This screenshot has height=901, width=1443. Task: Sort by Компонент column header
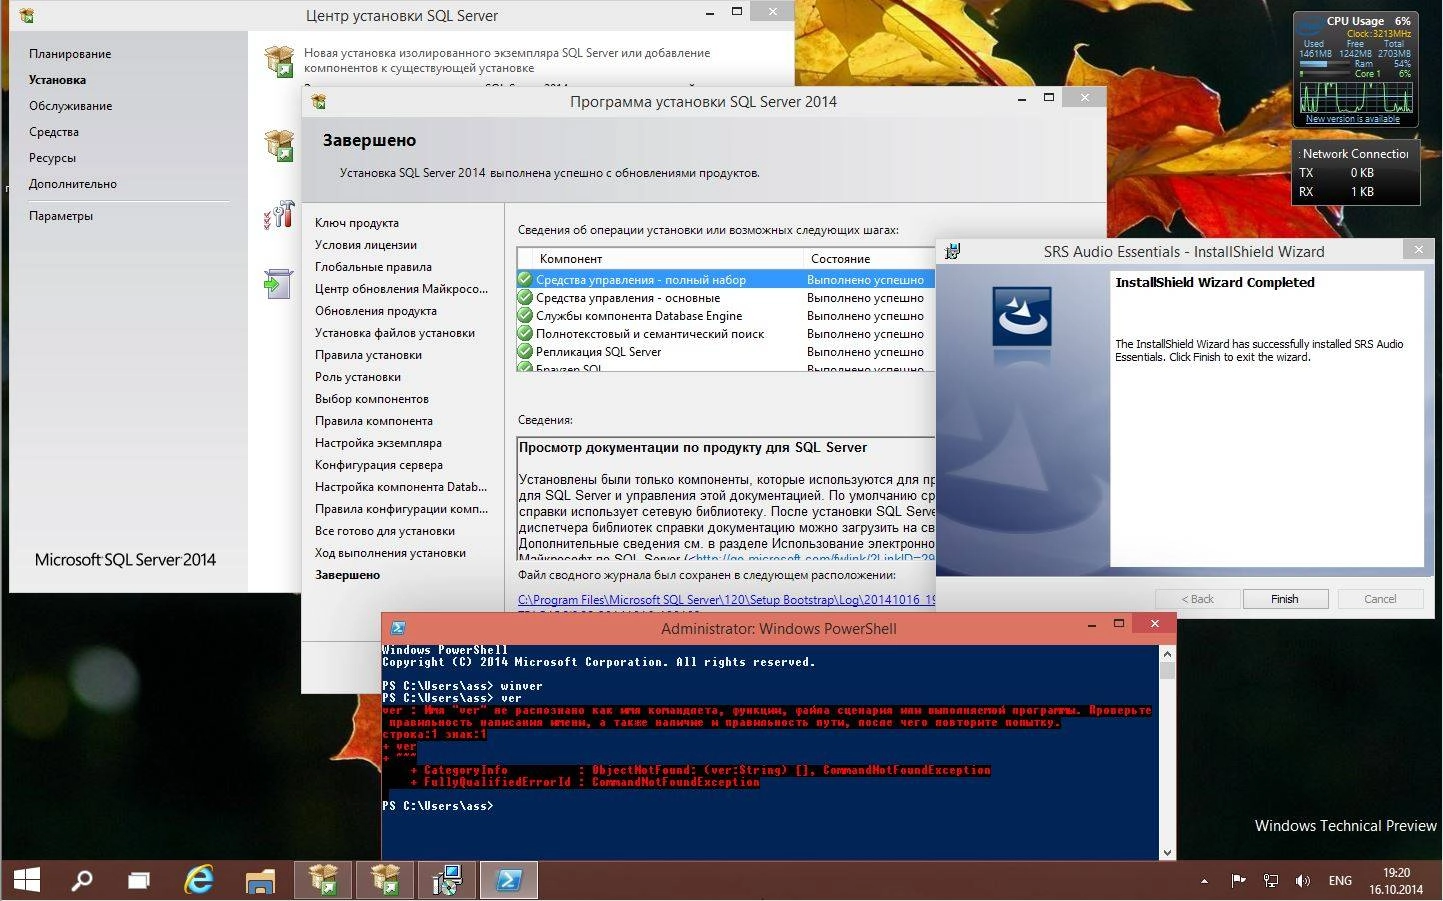[x=660, y=258]
